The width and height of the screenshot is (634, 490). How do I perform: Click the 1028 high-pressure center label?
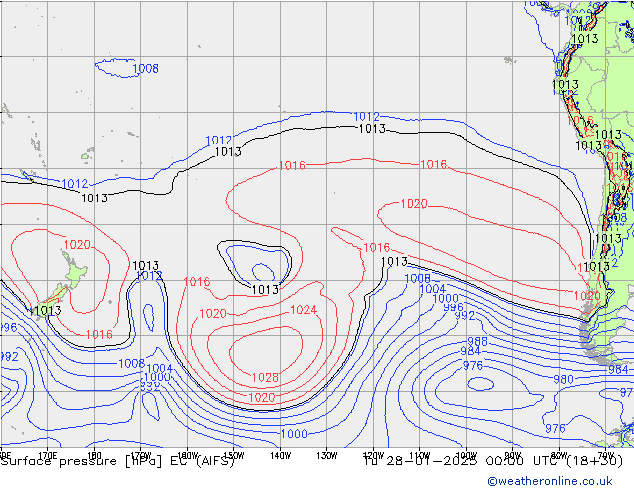click(265, 378)
